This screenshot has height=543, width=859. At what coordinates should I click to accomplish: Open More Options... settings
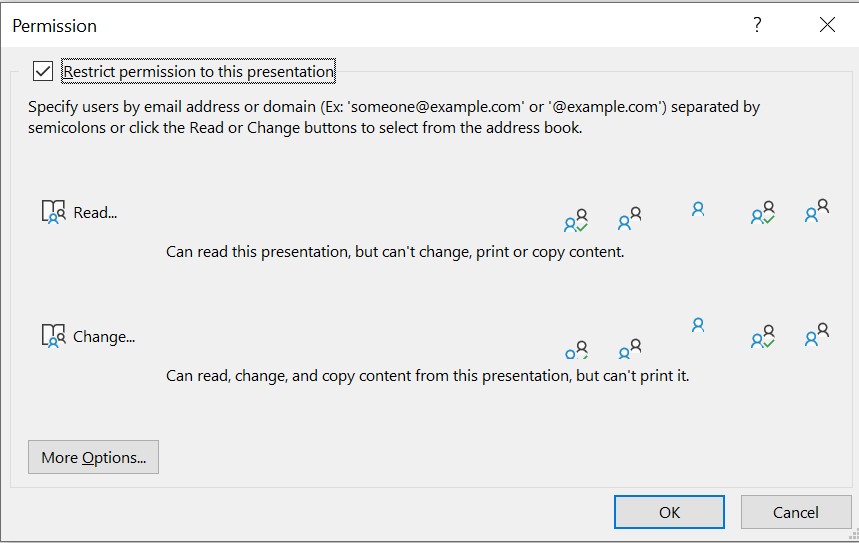tap(93, 457)
